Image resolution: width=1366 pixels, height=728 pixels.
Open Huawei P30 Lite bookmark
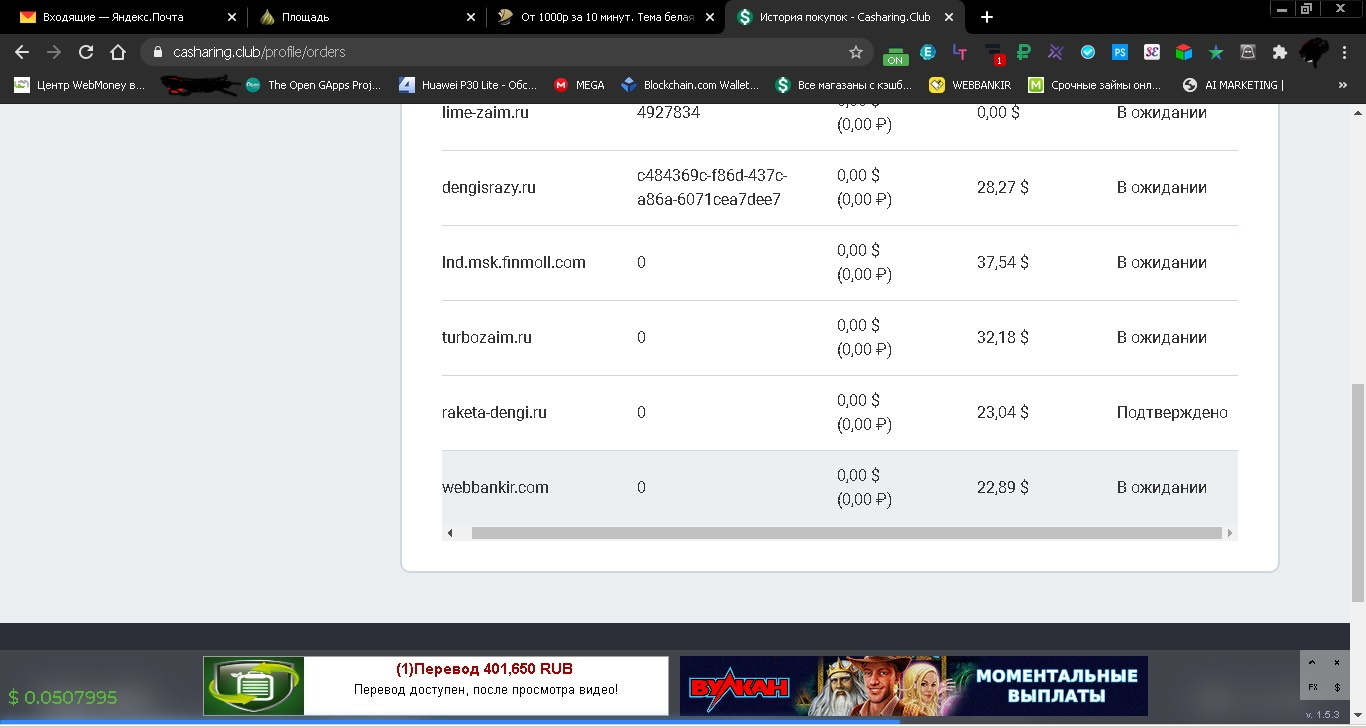(468, 85)
